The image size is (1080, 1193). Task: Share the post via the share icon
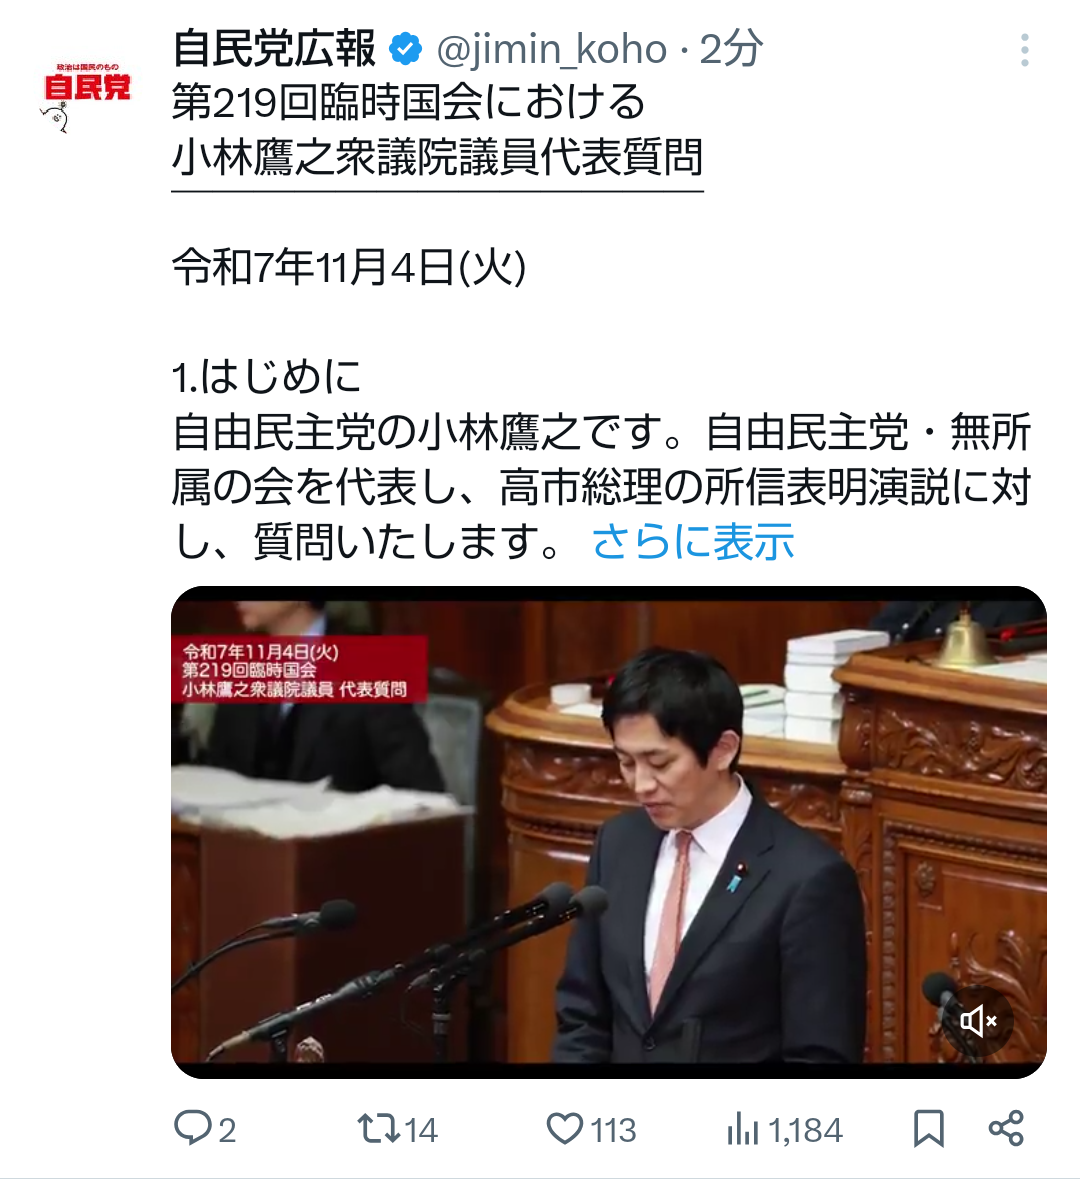pyautogui.click(x=1006, y=1128)
